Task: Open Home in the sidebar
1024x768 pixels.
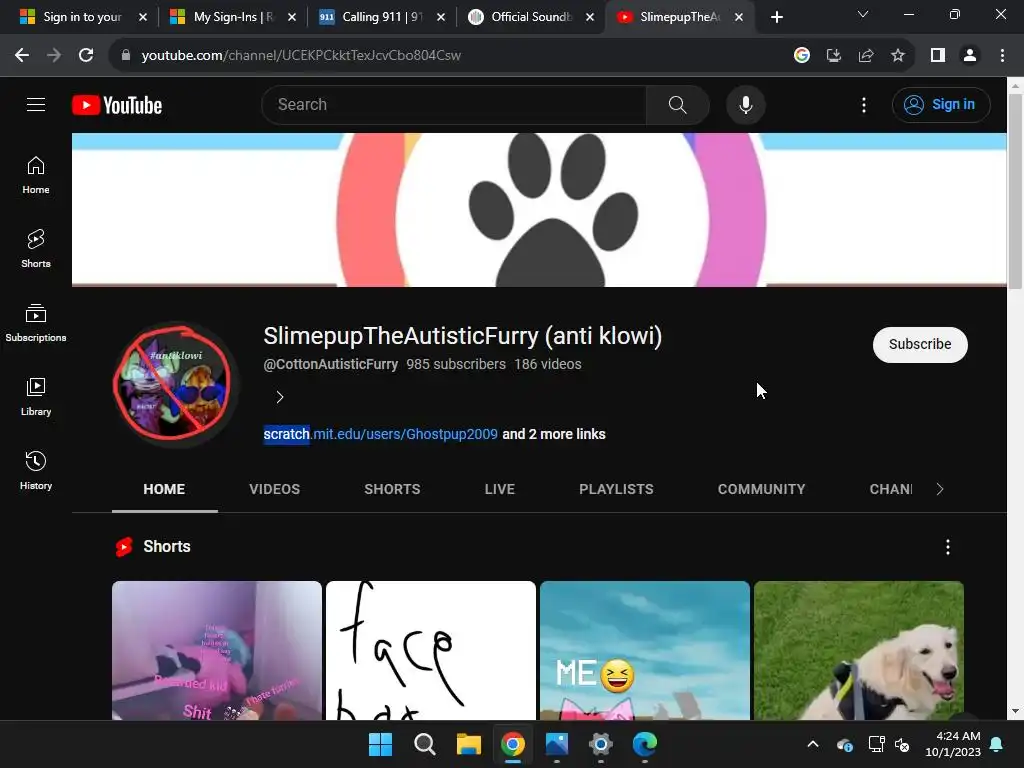Action: click(36, 175)
